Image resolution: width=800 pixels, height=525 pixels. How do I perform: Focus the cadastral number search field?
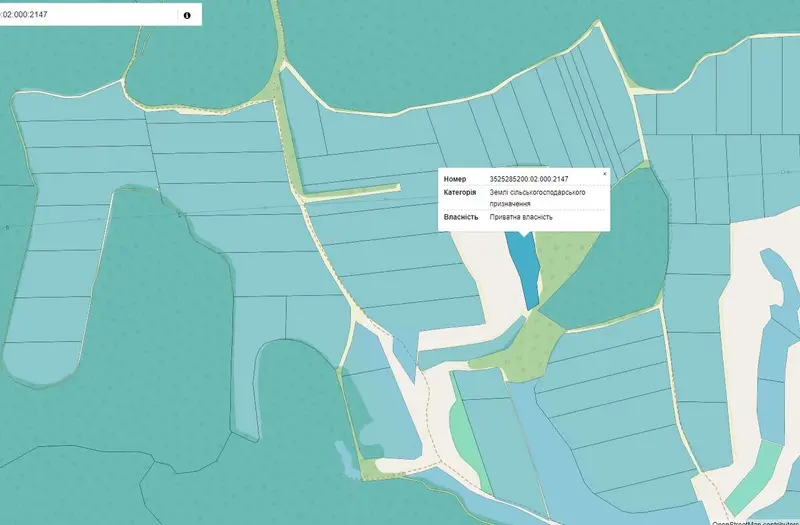tap(88, 15)
